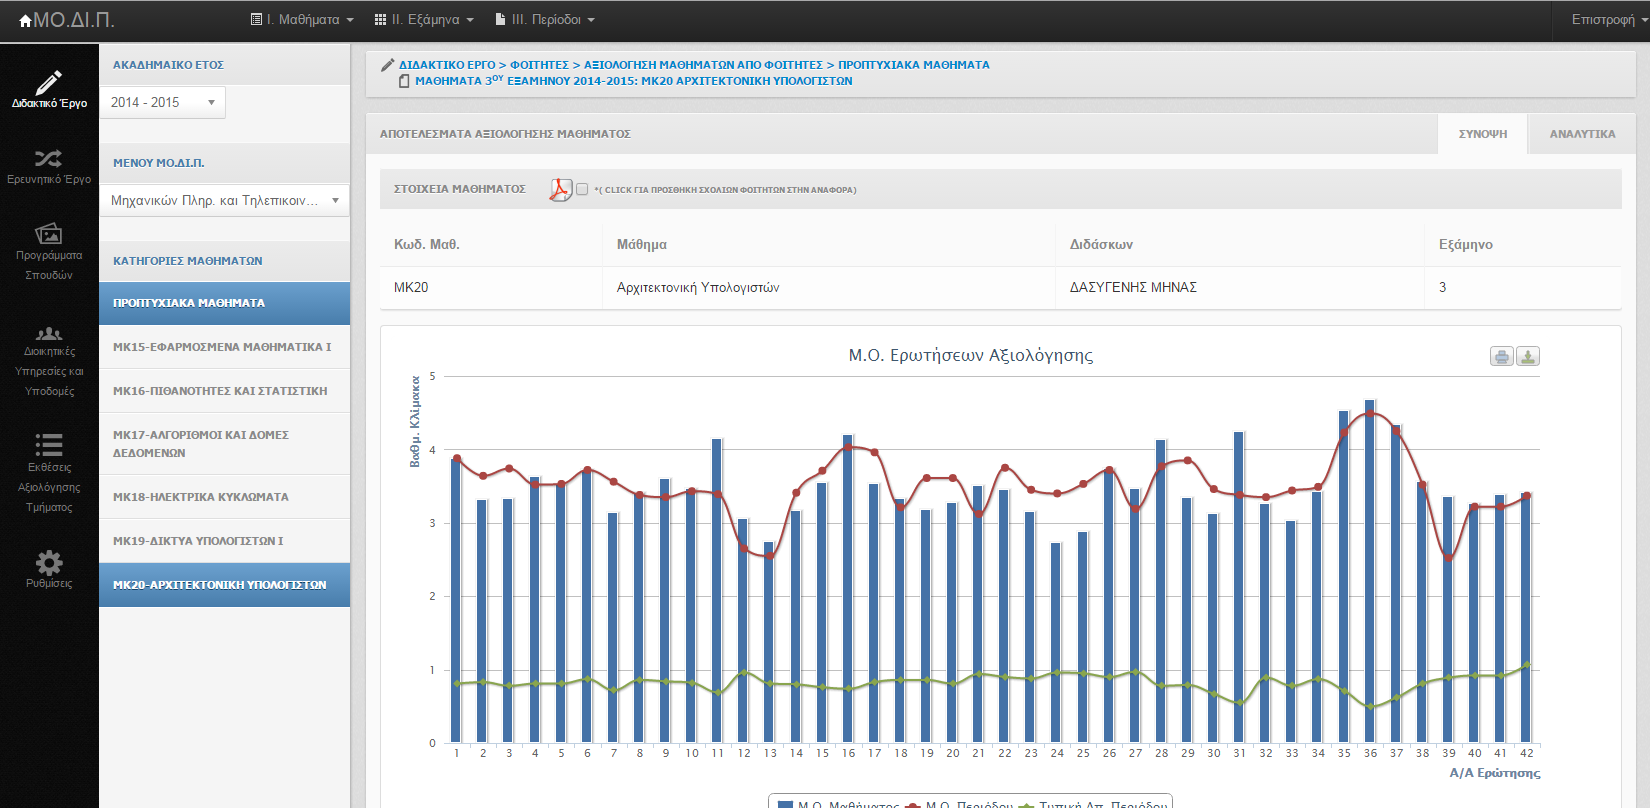Image resolution: width=1650 pixels, height=808 pixels.
Task: Select course ΜΚ19-ΔΙΚΤΥΑ ΥΠΟΛΟΓΙΣΤΩΝ Ι
Action: (x=225, y=541)
